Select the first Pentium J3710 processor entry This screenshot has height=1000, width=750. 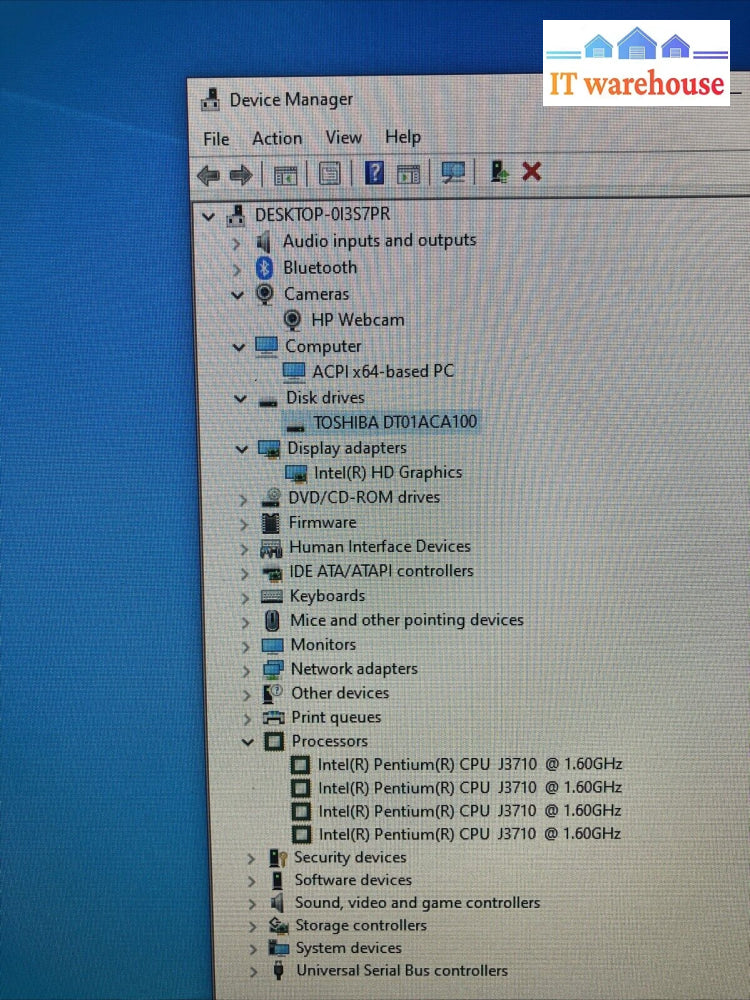coord(469,764)
